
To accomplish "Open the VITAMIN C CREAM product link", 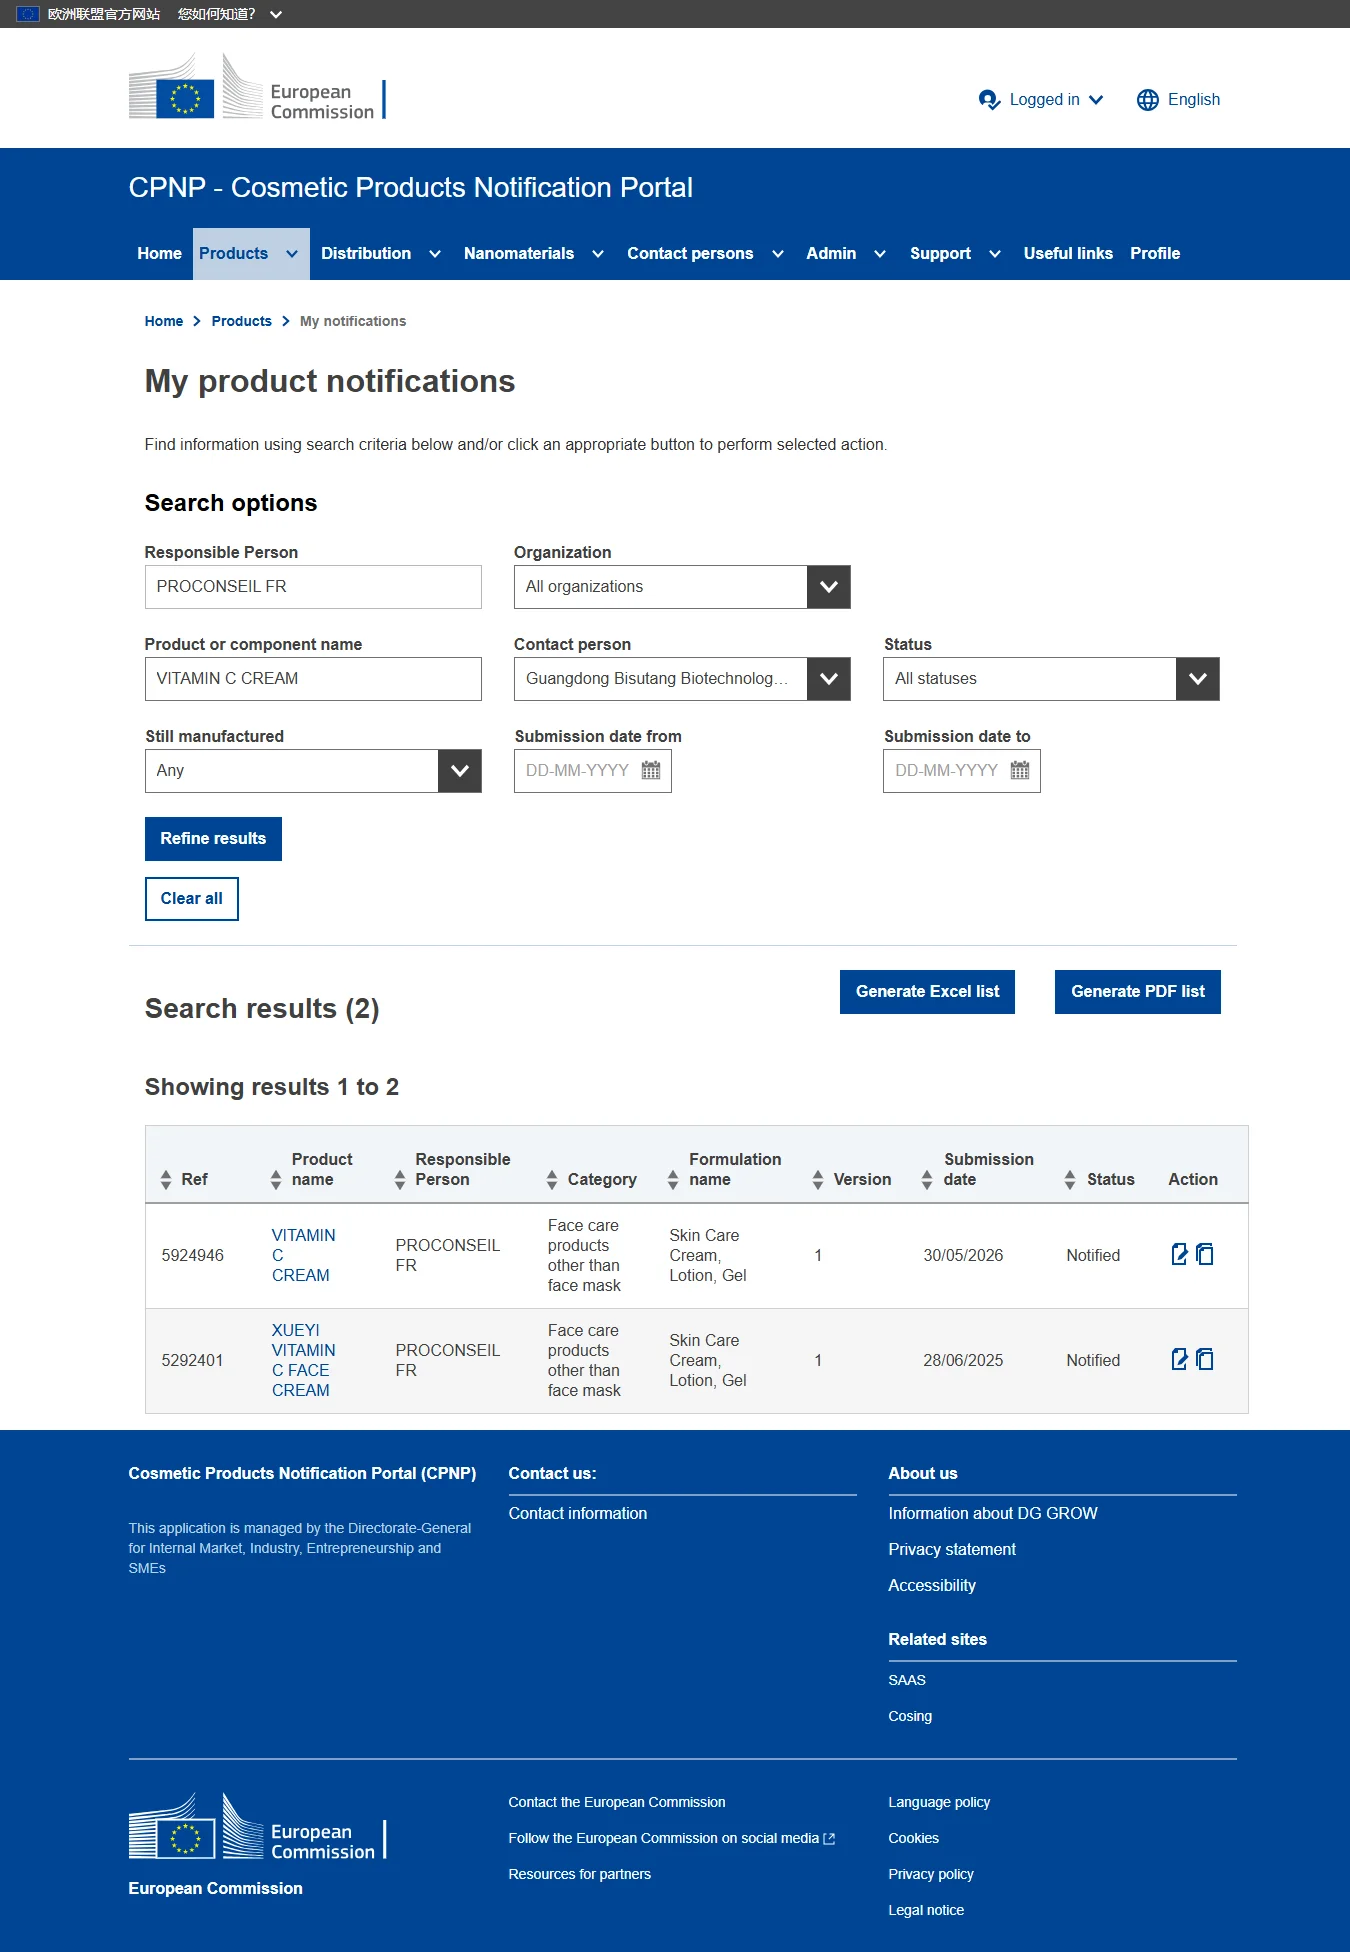I will [304, 1255].
